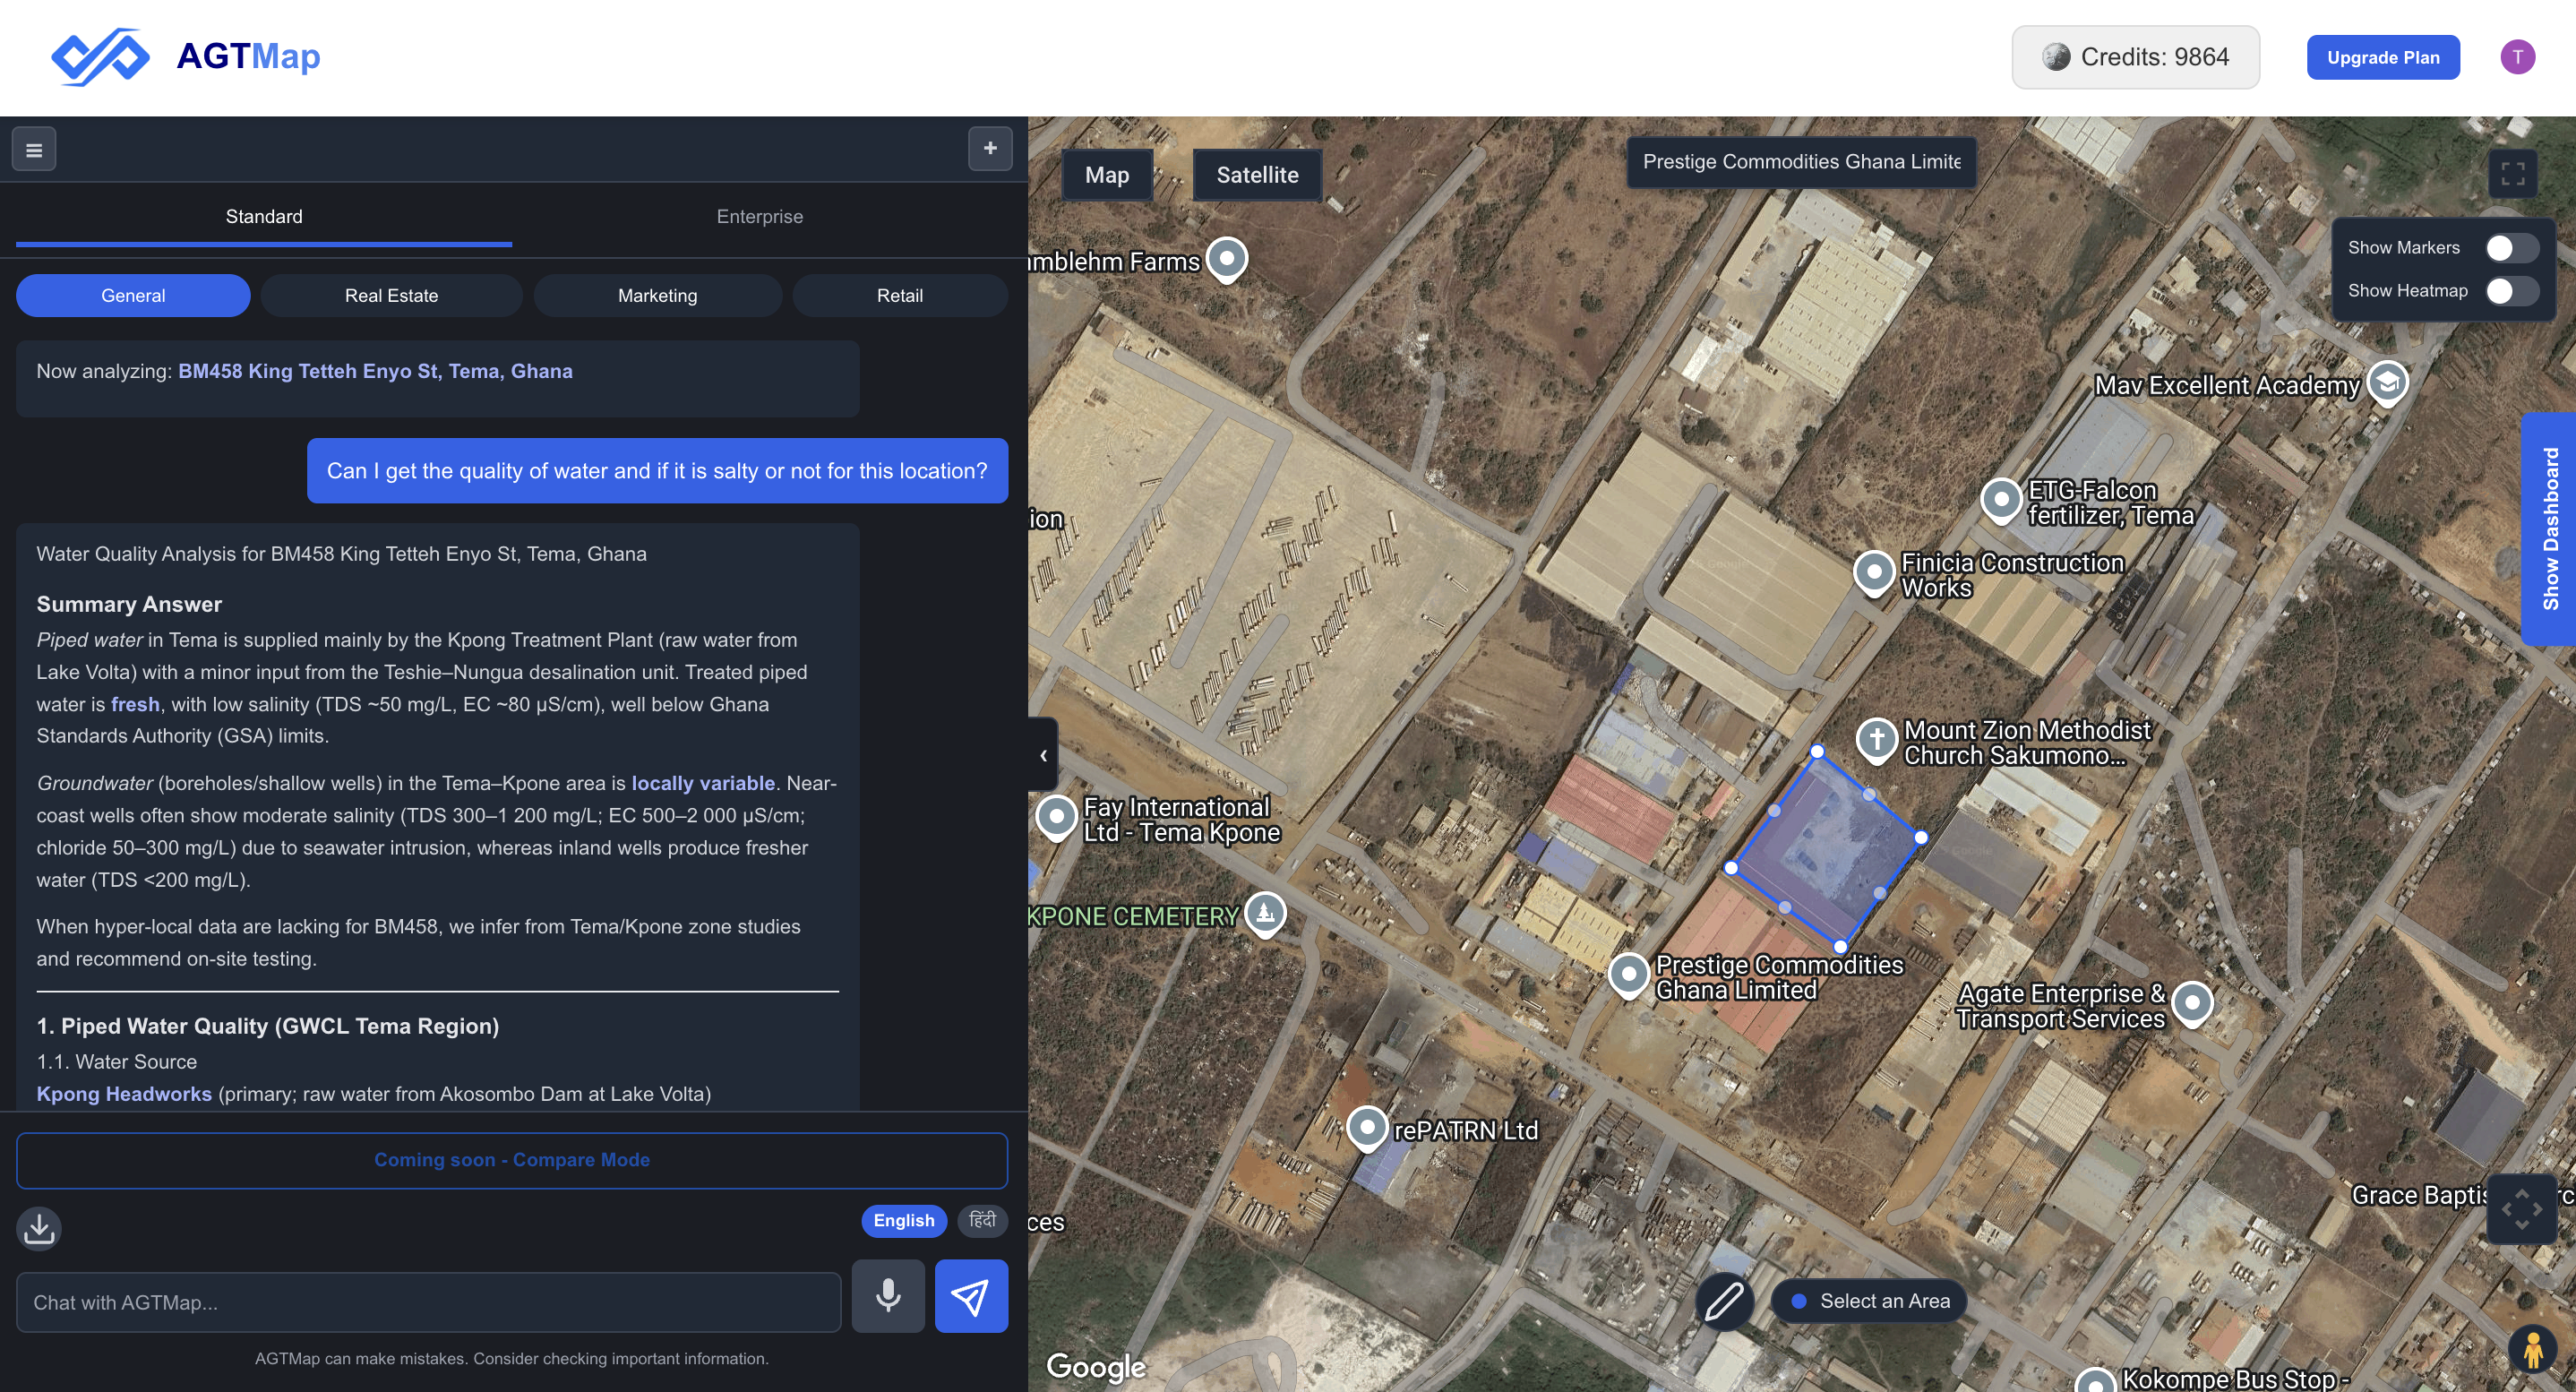Start a new chat with the plus icon
Viewport: 2576px width, 1392px height.
point(989,148)
